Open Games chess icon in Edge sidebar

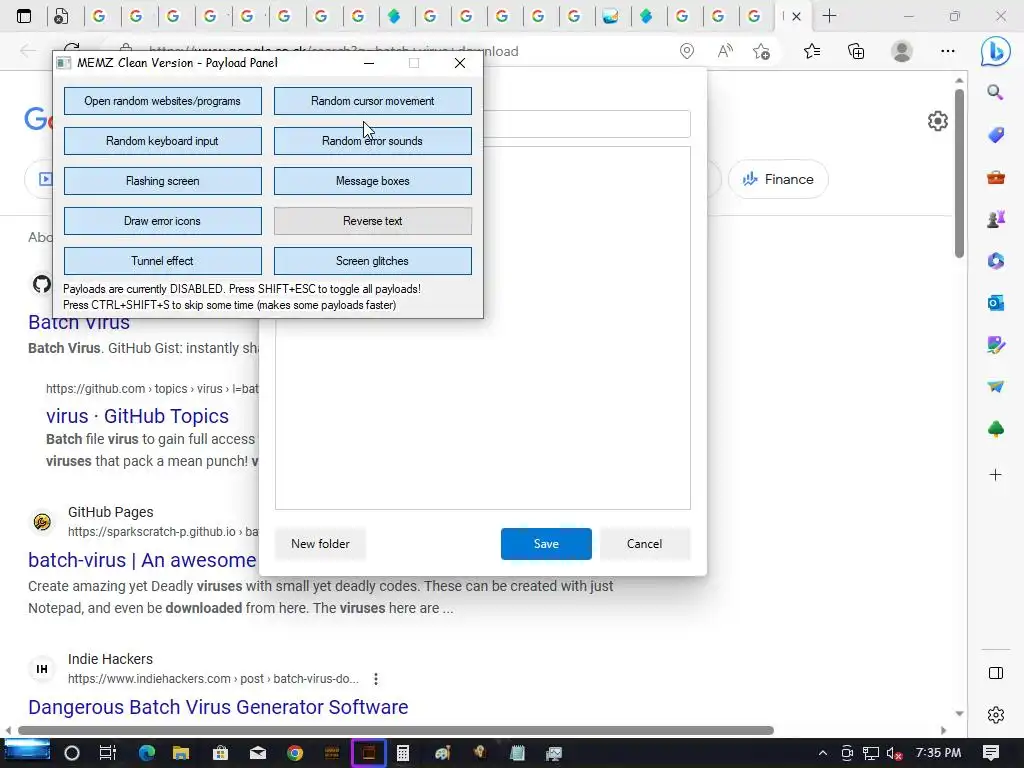995,219
